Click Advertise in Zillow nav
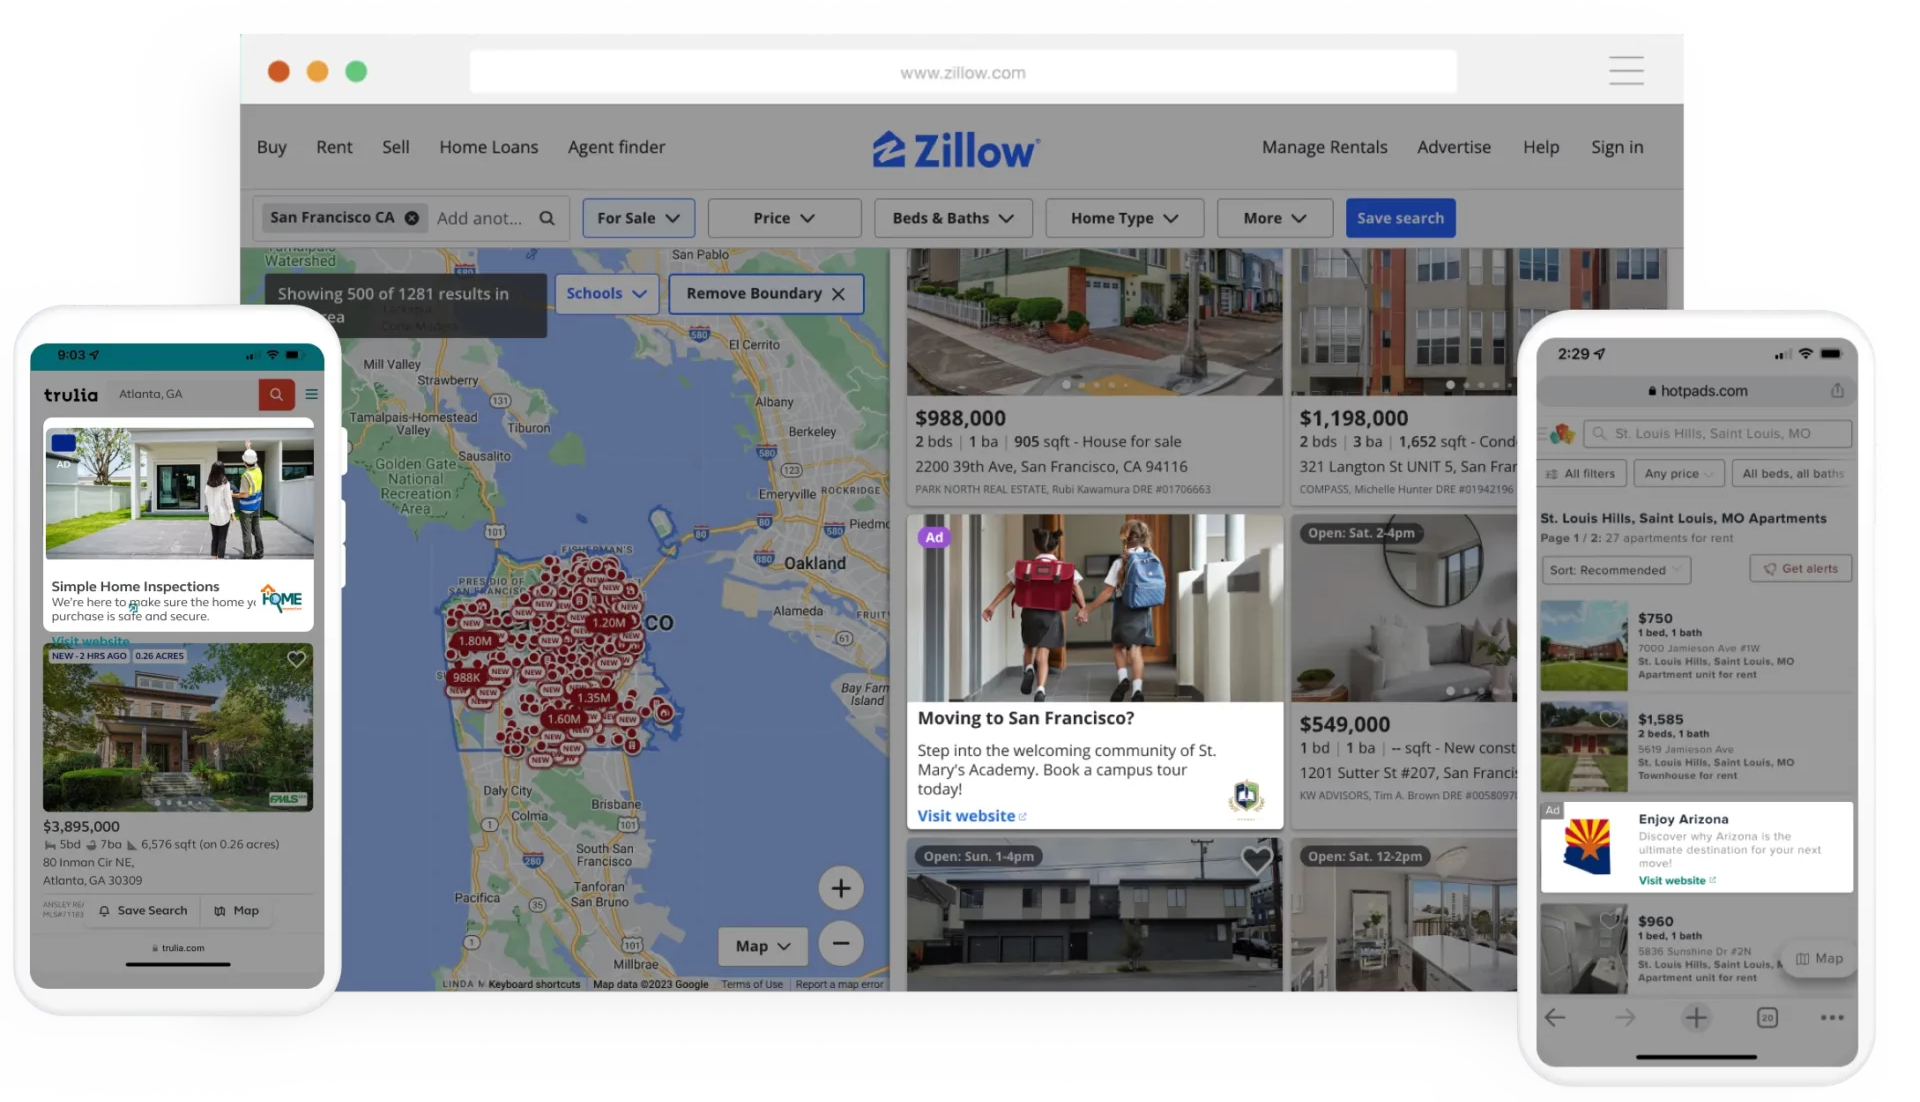The image size is (1920, 1102). [1453, 147]
